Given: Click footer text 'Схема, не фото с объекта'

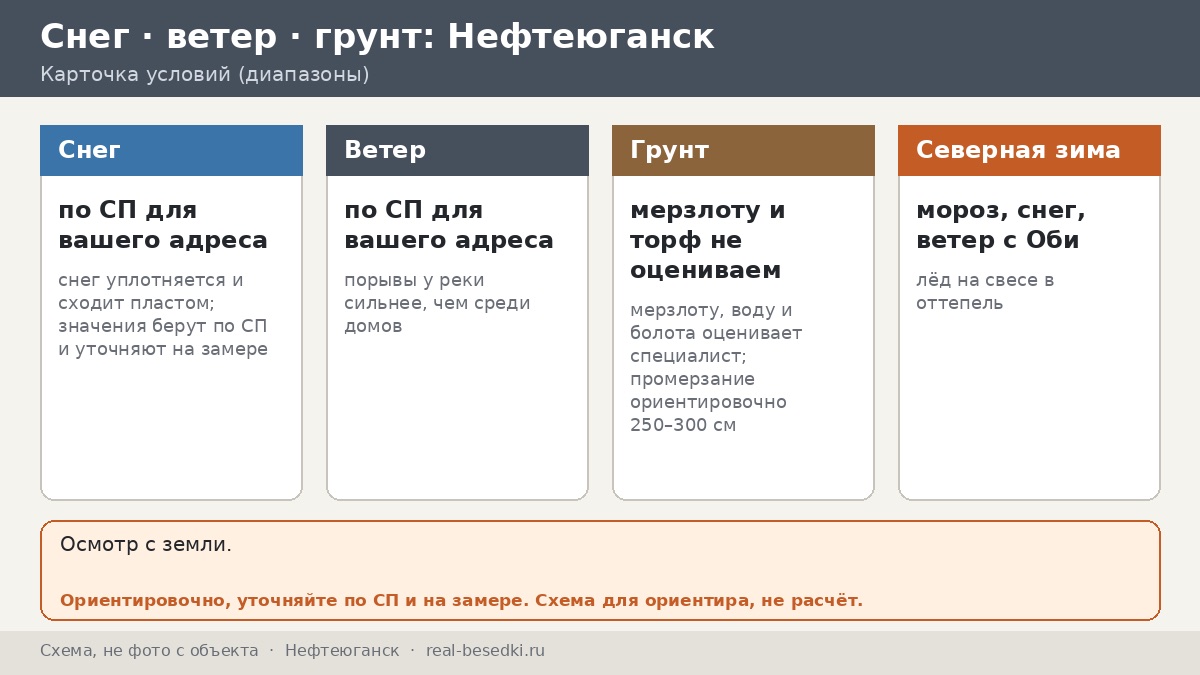Looking at the screenshot, I should point(149,651).
